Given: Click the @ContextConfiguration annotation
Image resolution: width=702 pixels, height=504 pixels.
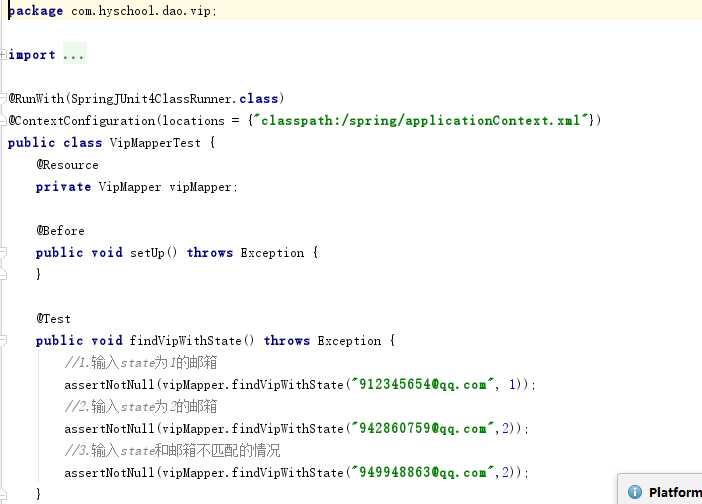Looking at the screenshot, I should coord(81,120).
